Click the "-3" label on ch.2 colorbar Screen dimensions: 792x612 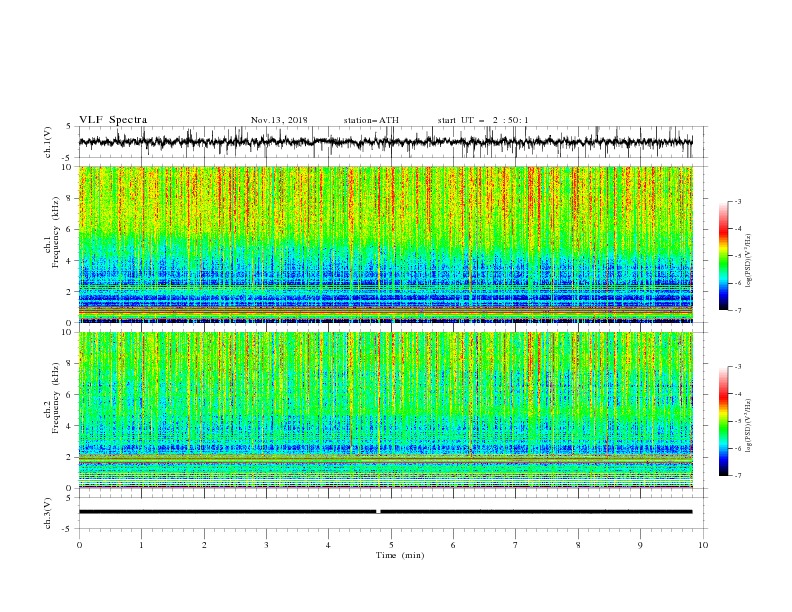coord(738,367)
